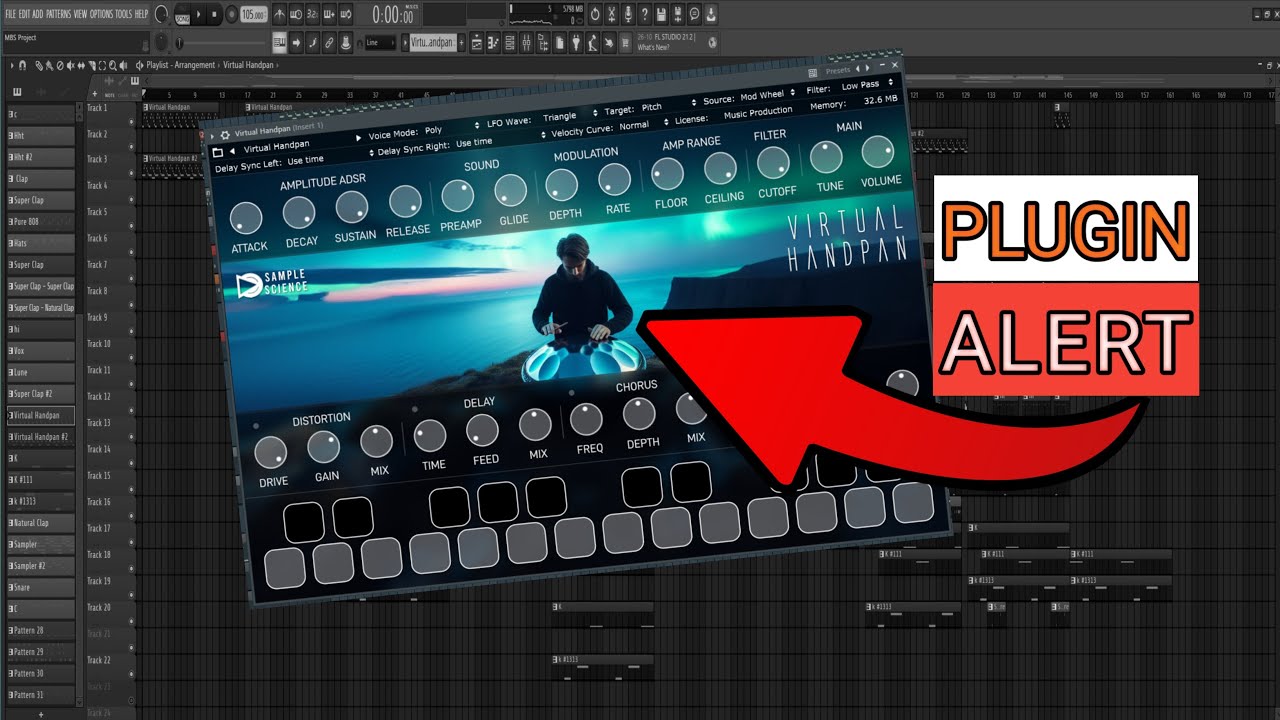
Task: Open Virtual Handpan plugin gear settings
Action: [x=224, y=135]
